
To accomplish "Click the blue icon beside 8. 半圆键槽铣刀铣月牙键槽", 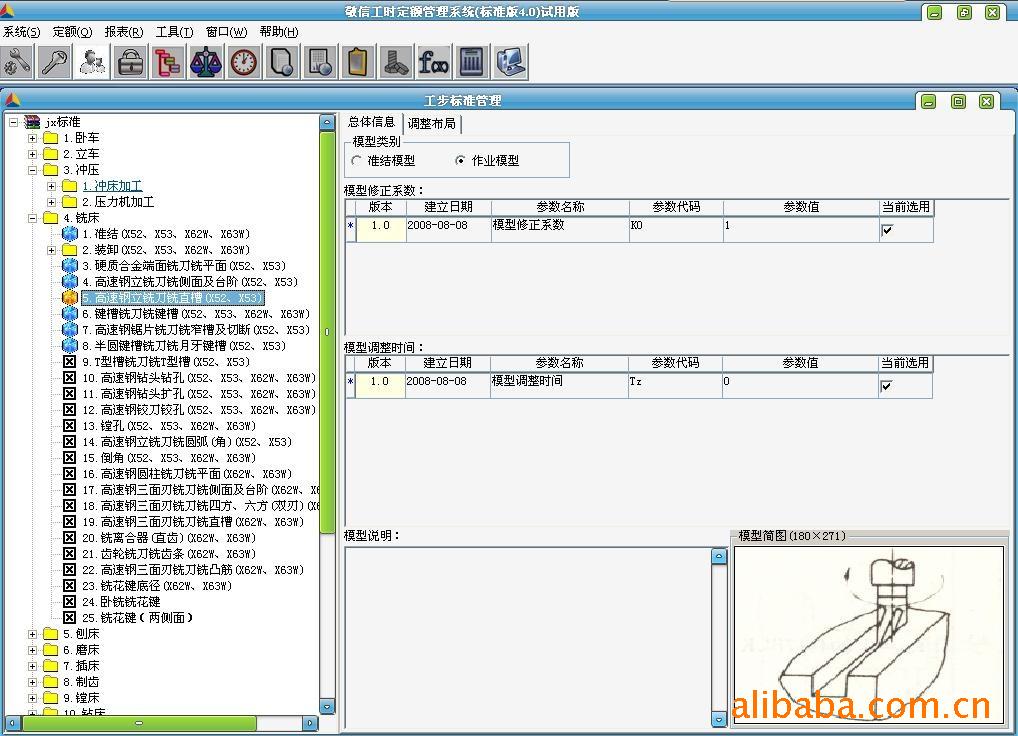I will click(x=69, y=346).
